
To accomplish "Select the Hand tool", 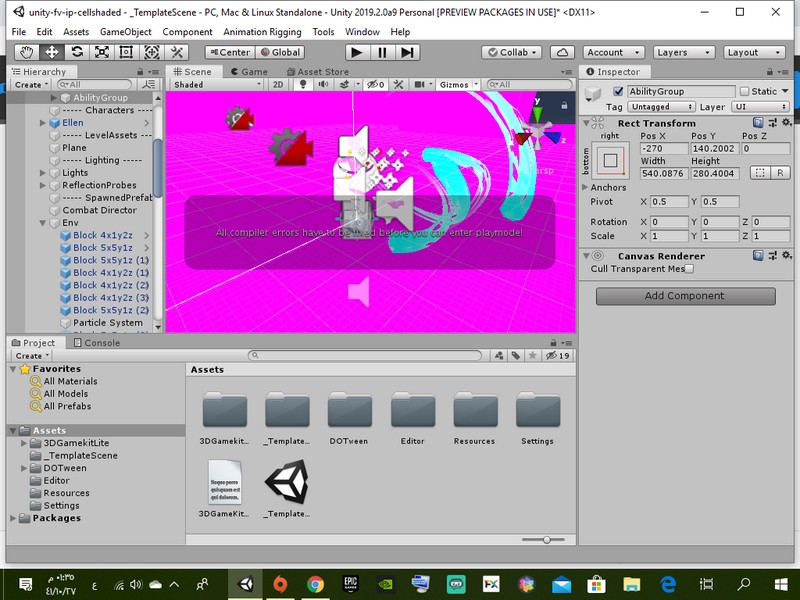I will [27, 52].
